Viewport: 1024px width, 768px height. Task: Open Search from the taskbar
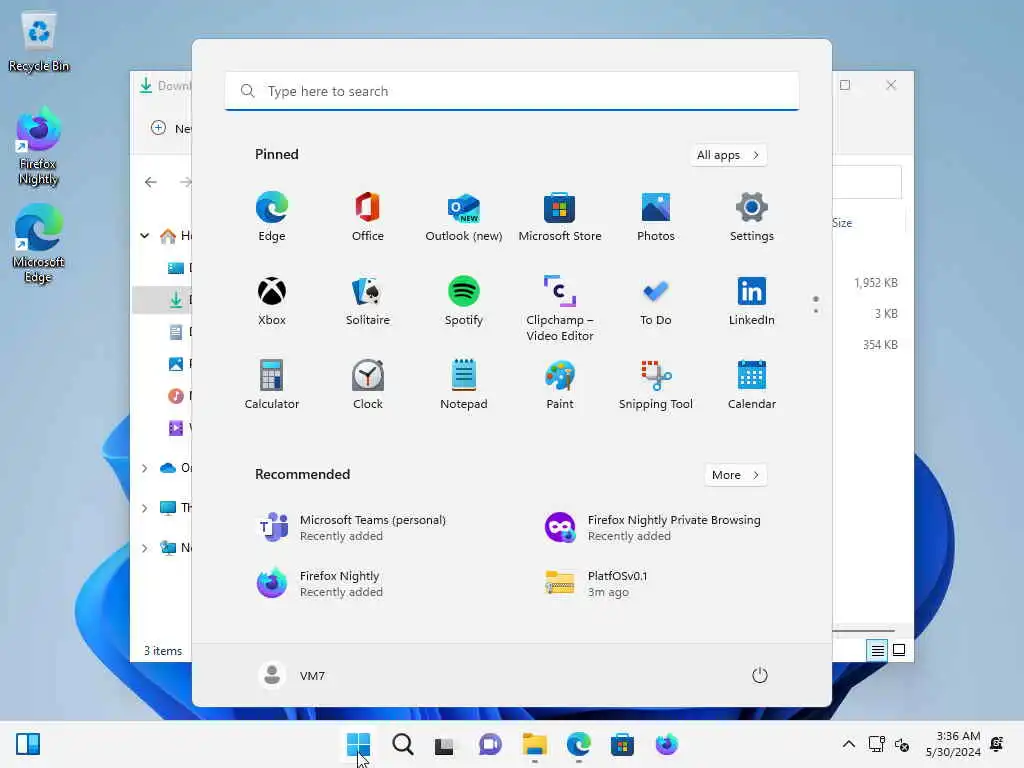(403, 744)
